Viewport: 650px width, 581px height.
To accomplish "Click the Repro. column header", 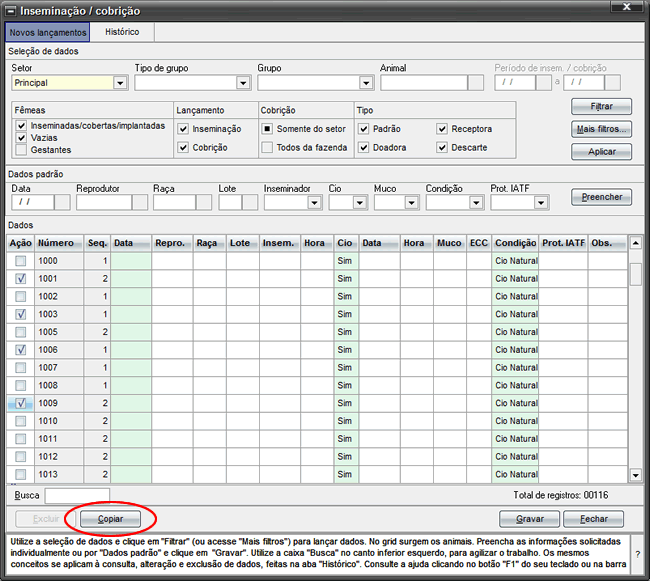I will [172, 243].
